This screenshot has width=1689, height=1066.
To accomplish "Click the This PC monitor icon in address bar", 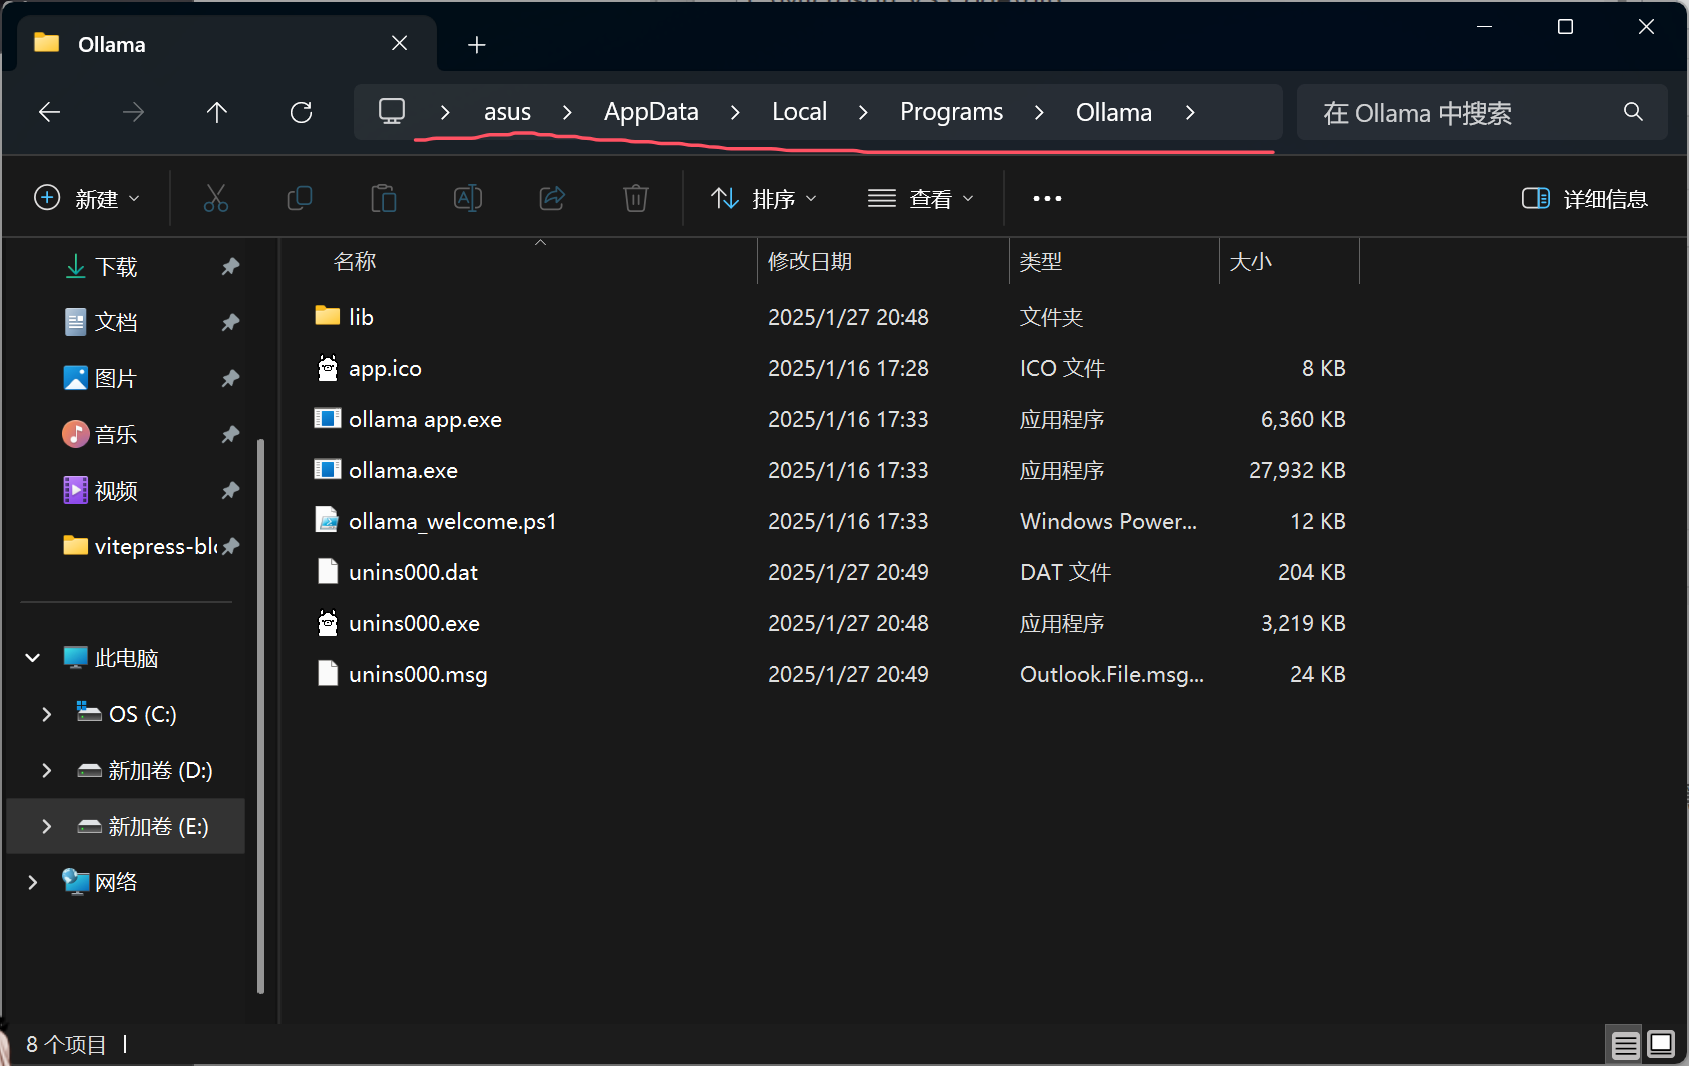I will tap(392, 111).
